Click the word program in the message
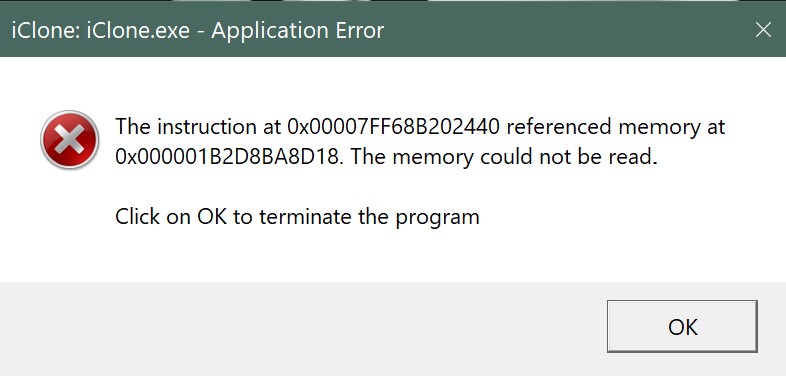The height and width of the screenshot is (376, 786). pyautogui.click(x=438, y=218)
